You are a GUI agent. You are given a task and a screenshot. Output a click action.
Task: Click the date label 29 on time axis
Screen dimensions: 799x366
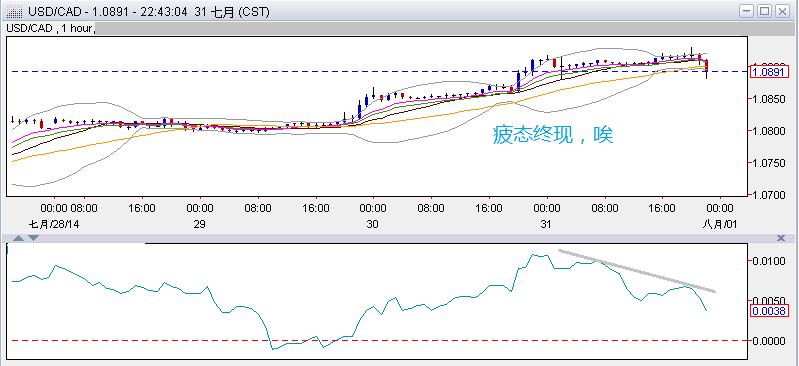point(200,224)
